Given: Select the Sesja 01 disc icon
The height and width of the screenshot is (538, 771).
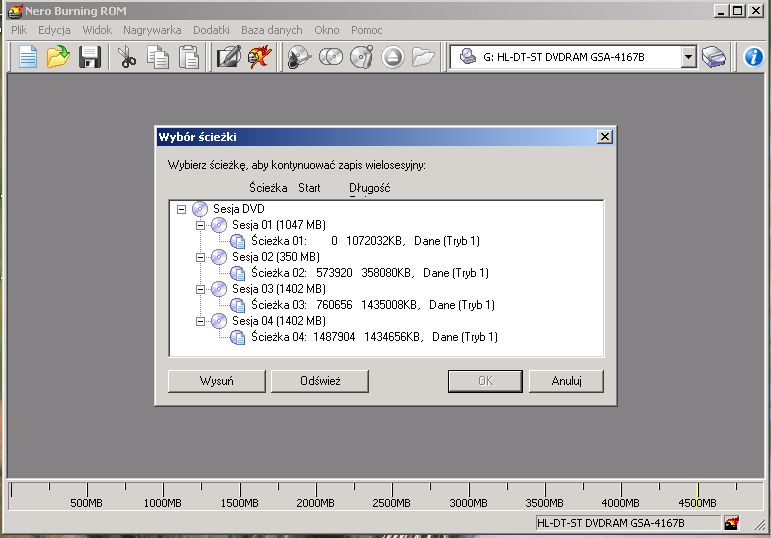Looking at the screenshot, I should [219, 225].
